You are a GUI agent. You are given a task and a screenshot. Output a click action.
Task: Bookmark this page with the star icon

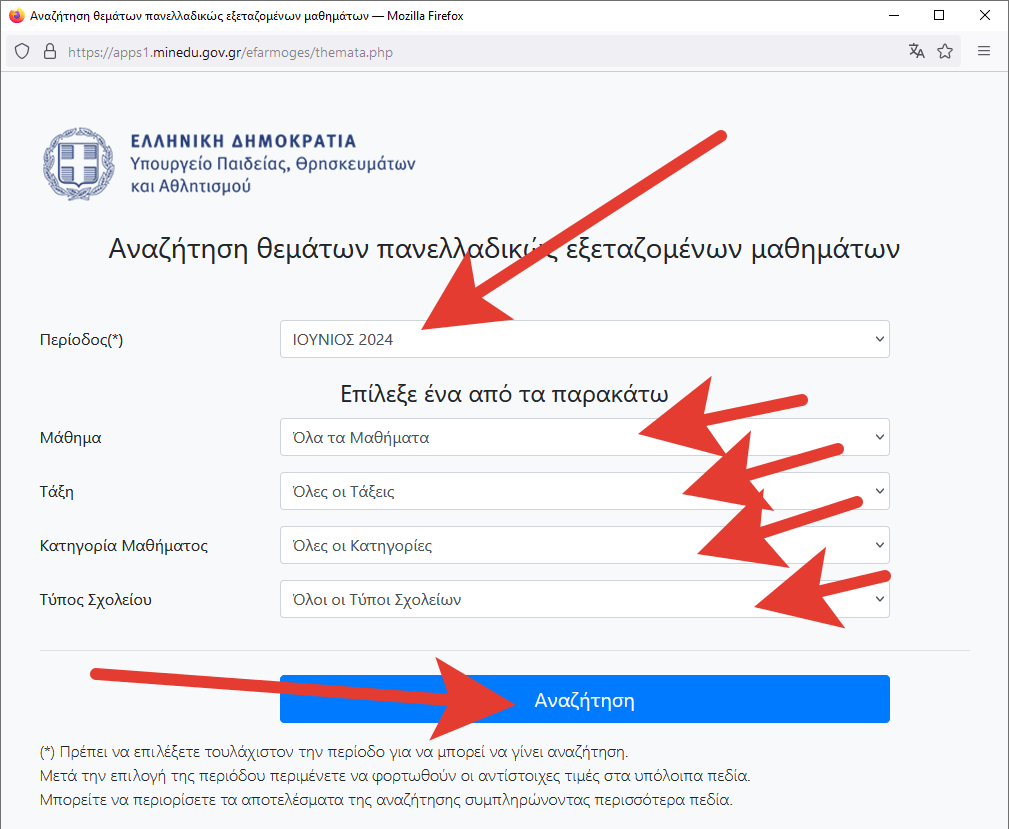pos(945,51)
